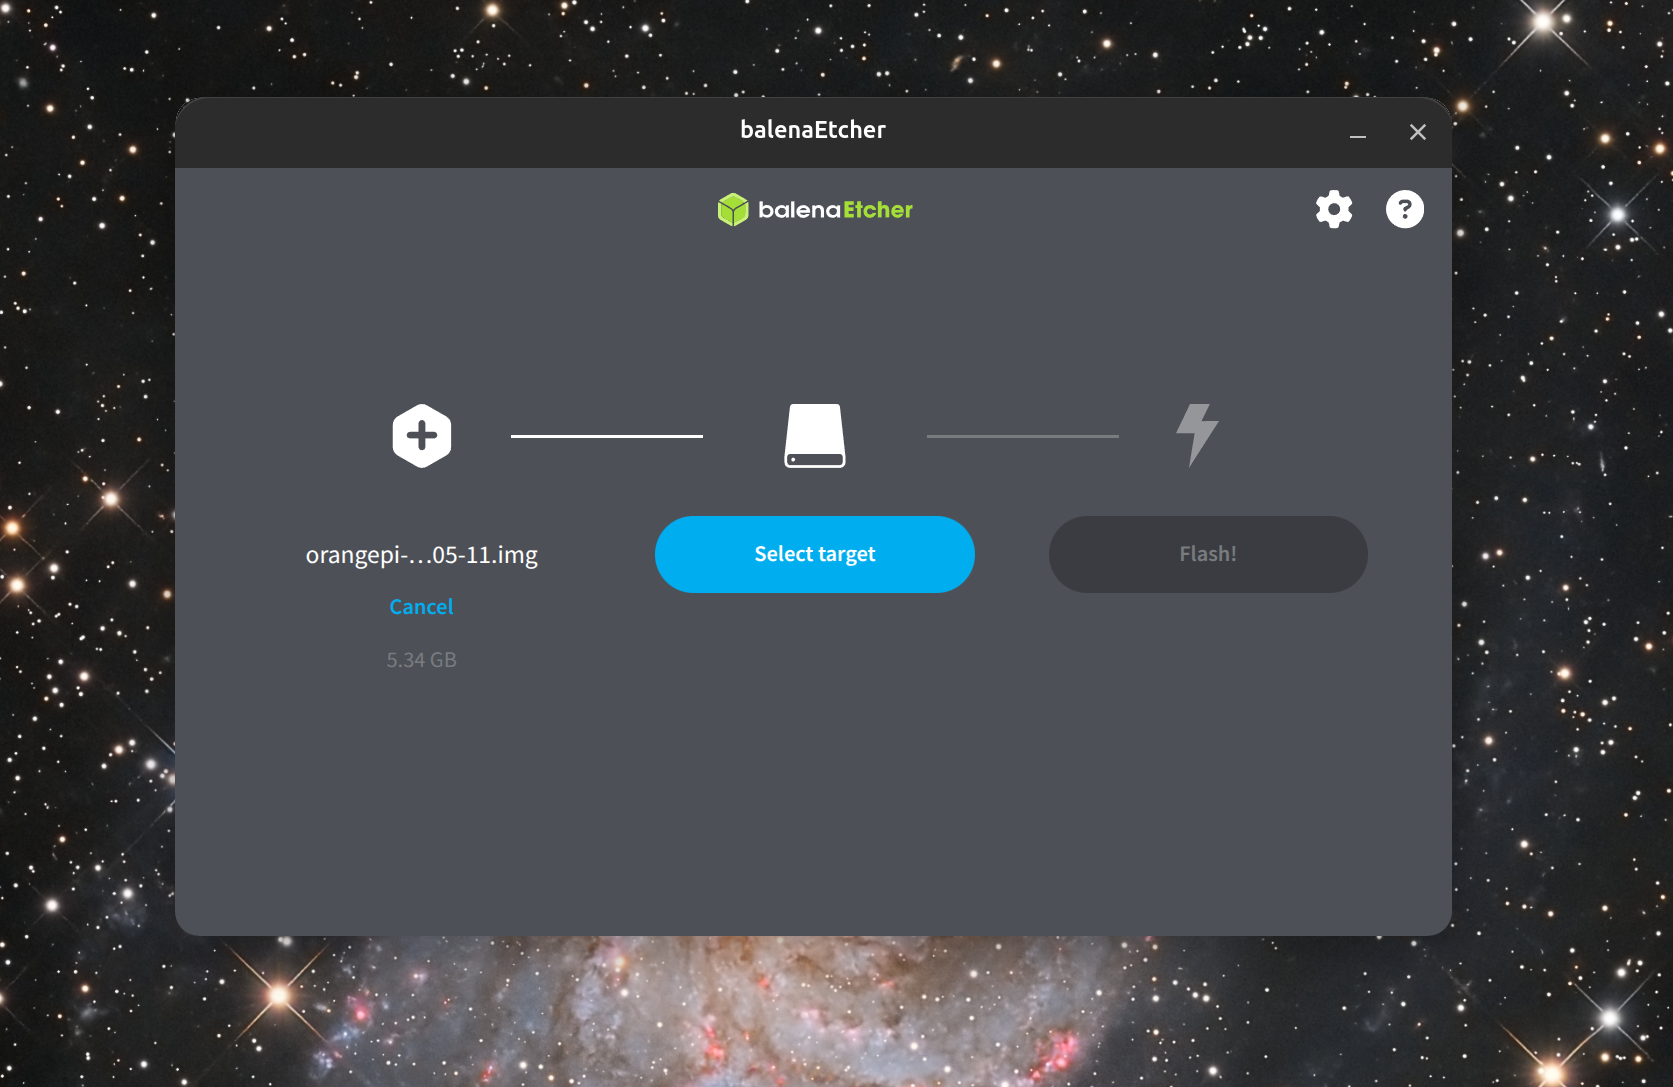Click the help question mark icon

pos(1404,209)
